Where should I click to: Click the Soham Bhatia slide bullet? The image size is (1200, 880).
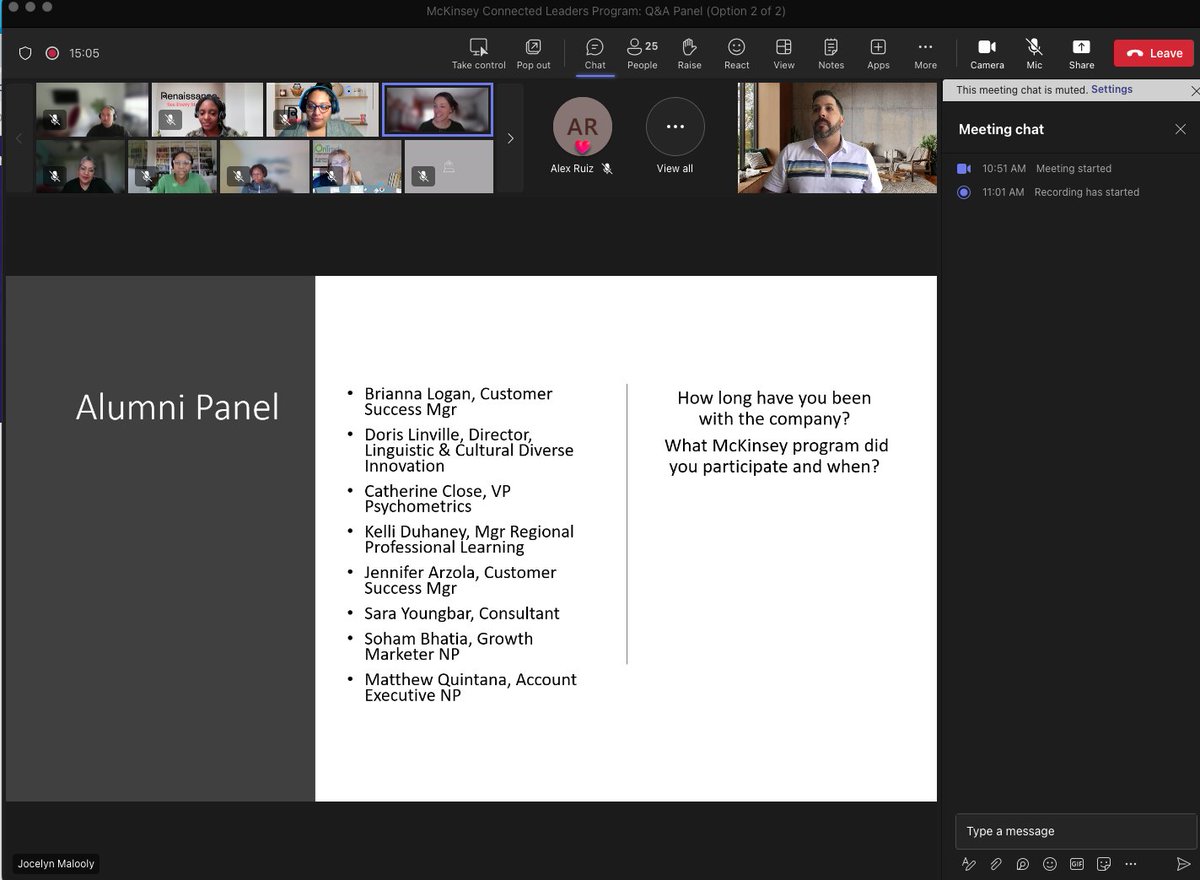[x=448, y=646]
